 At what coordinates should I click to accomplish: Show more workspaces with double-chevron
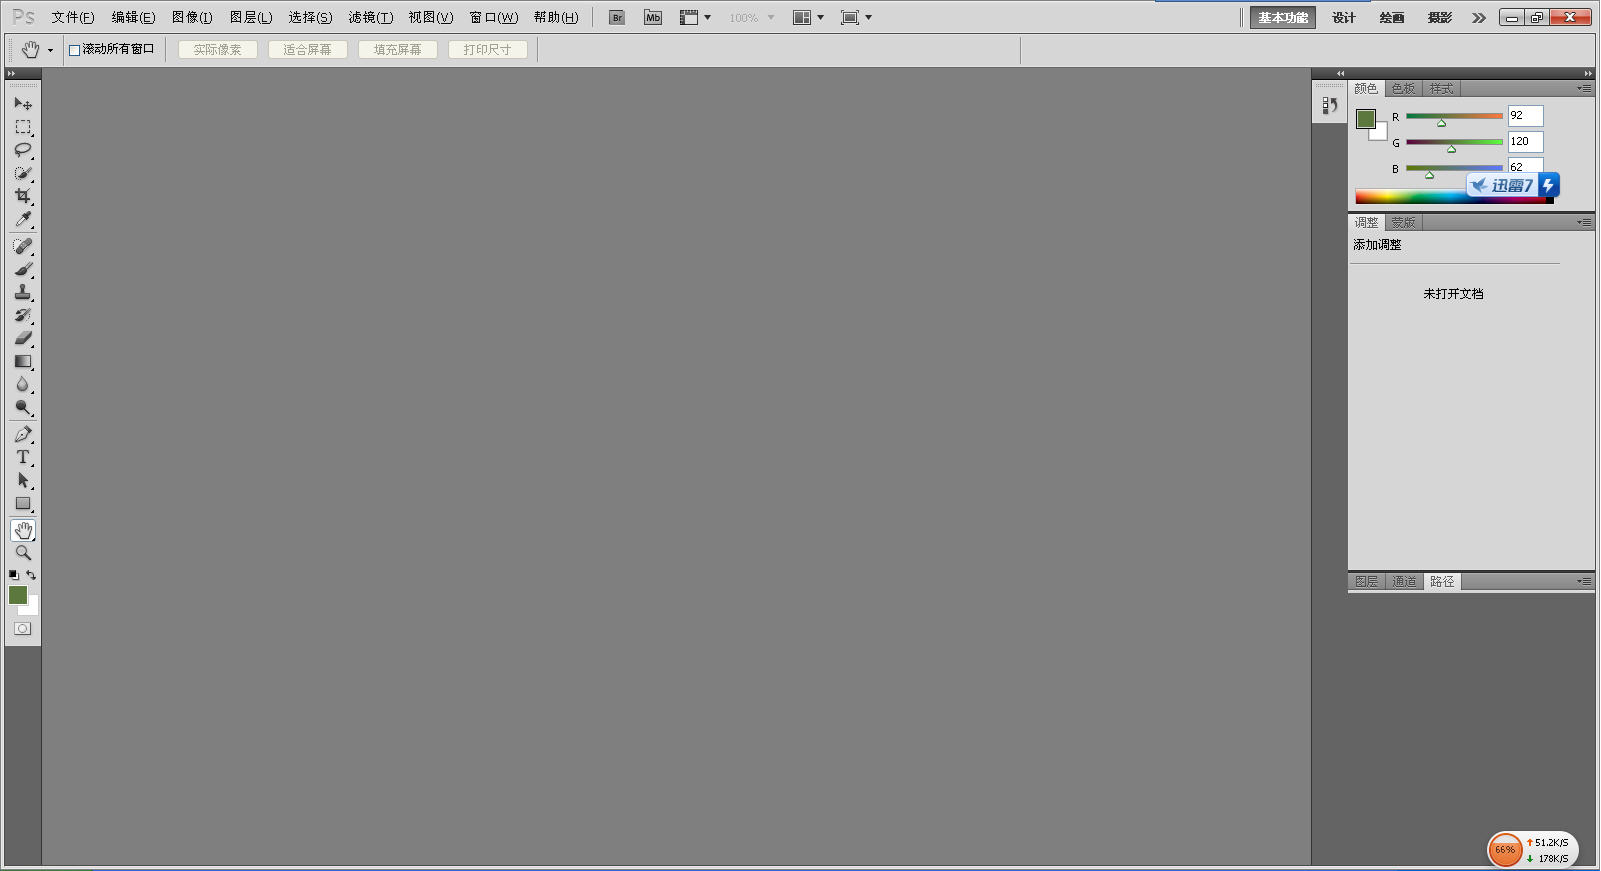[1479, 18]
